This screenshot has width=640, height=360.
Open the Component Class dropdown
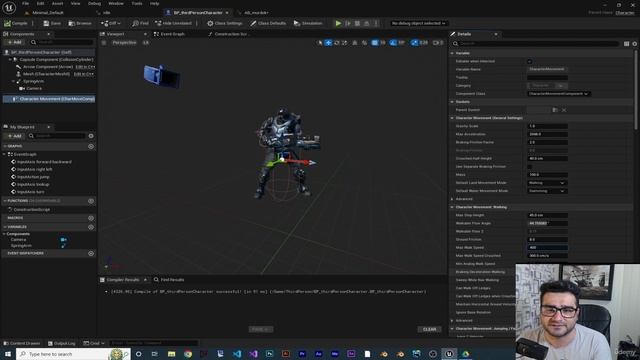click(558, 93)
